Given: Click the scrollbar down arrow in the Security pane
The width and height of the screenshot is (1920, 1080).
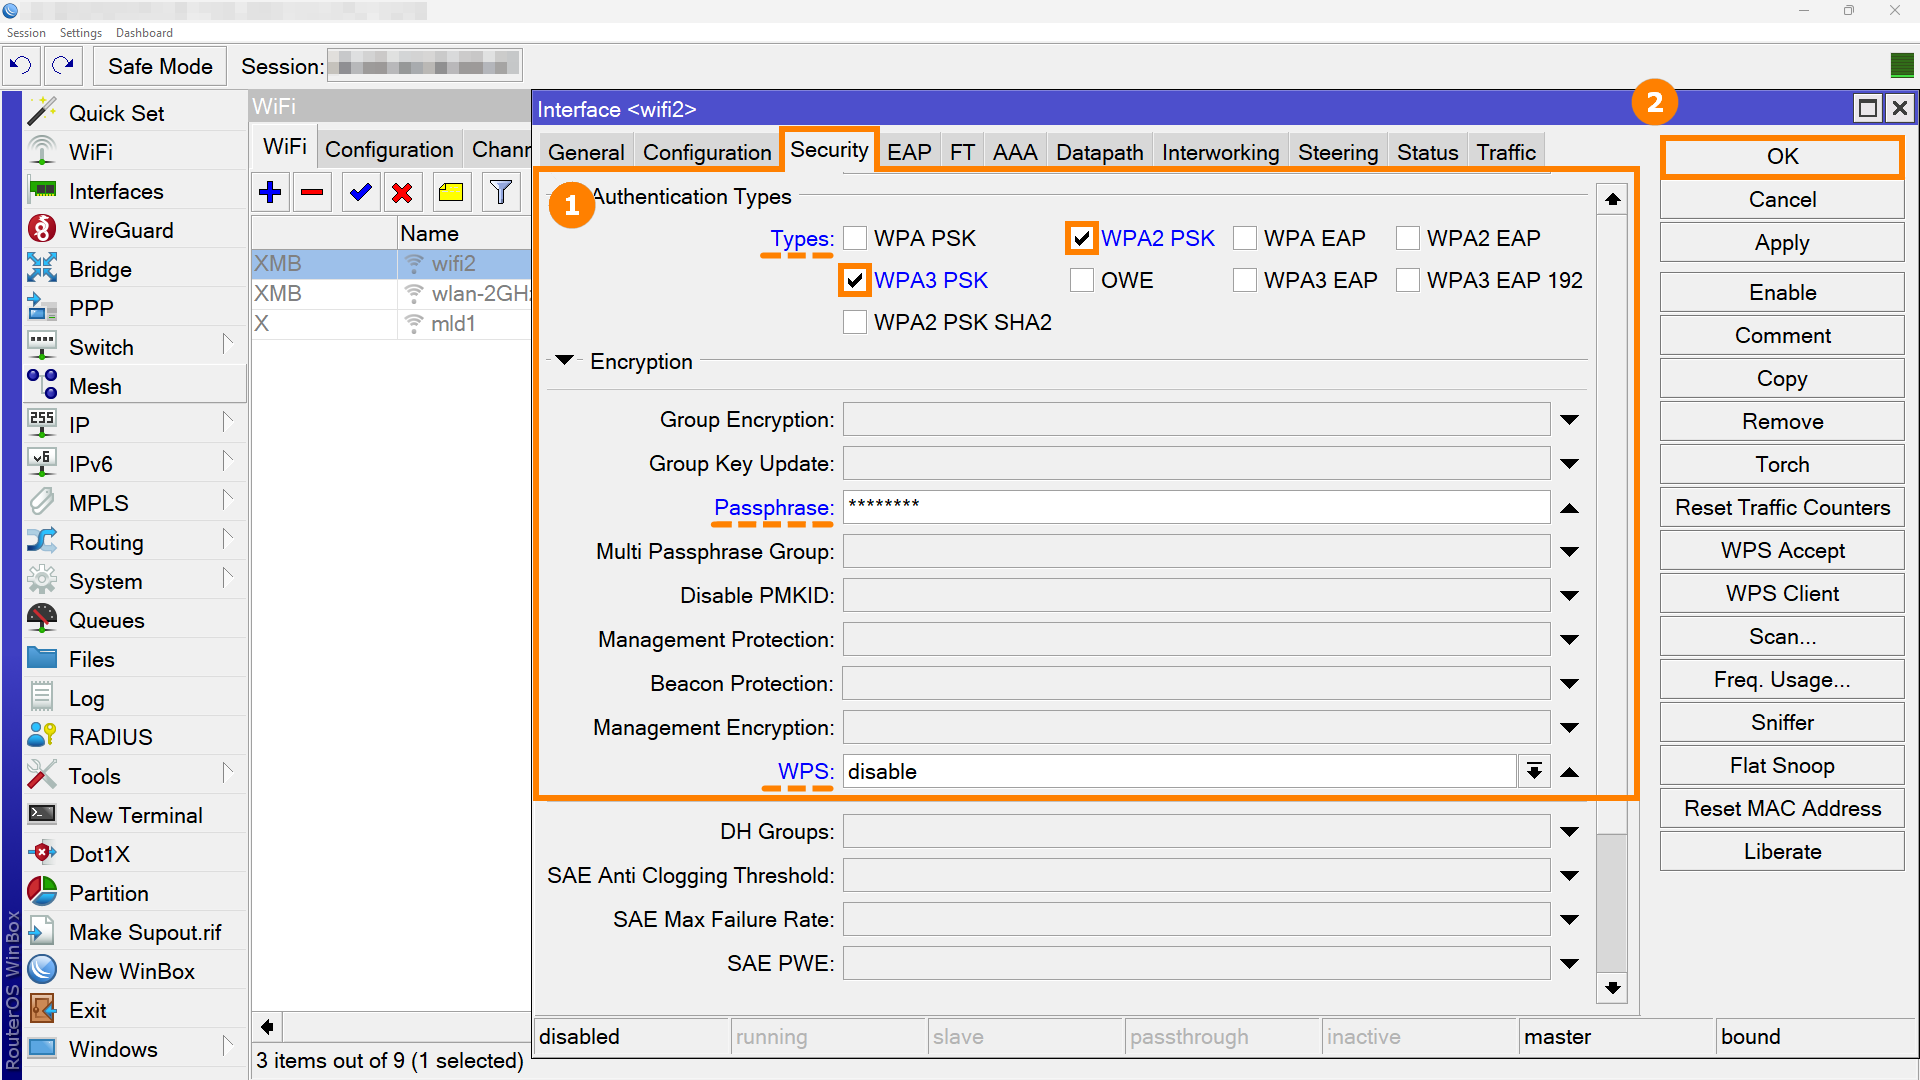Looking at the screenshot, I should pyautogui.click(x=1612, y=988).
